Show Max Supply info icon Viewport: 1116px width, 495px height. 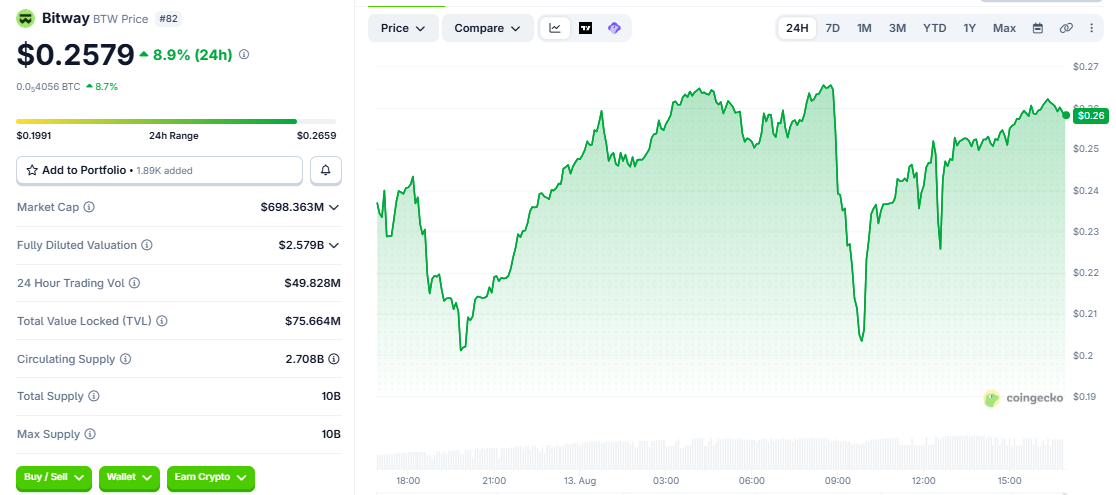[x=90, y=434]
